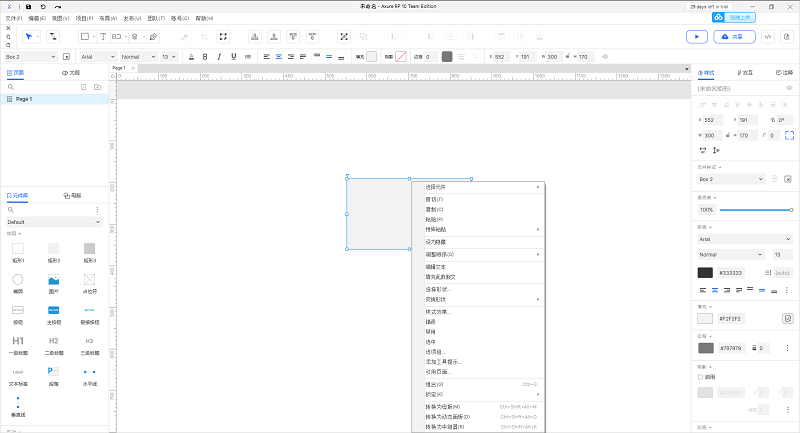Click the Bold formatting icon

(x=205, y=56)
